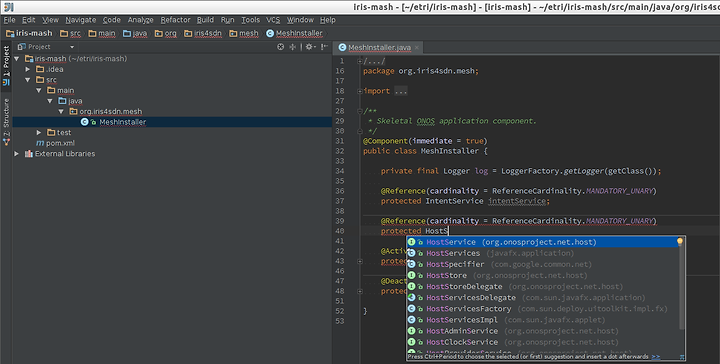Hide the Project tool window
The height and width of the screenshot is (364, 720).
324,47
